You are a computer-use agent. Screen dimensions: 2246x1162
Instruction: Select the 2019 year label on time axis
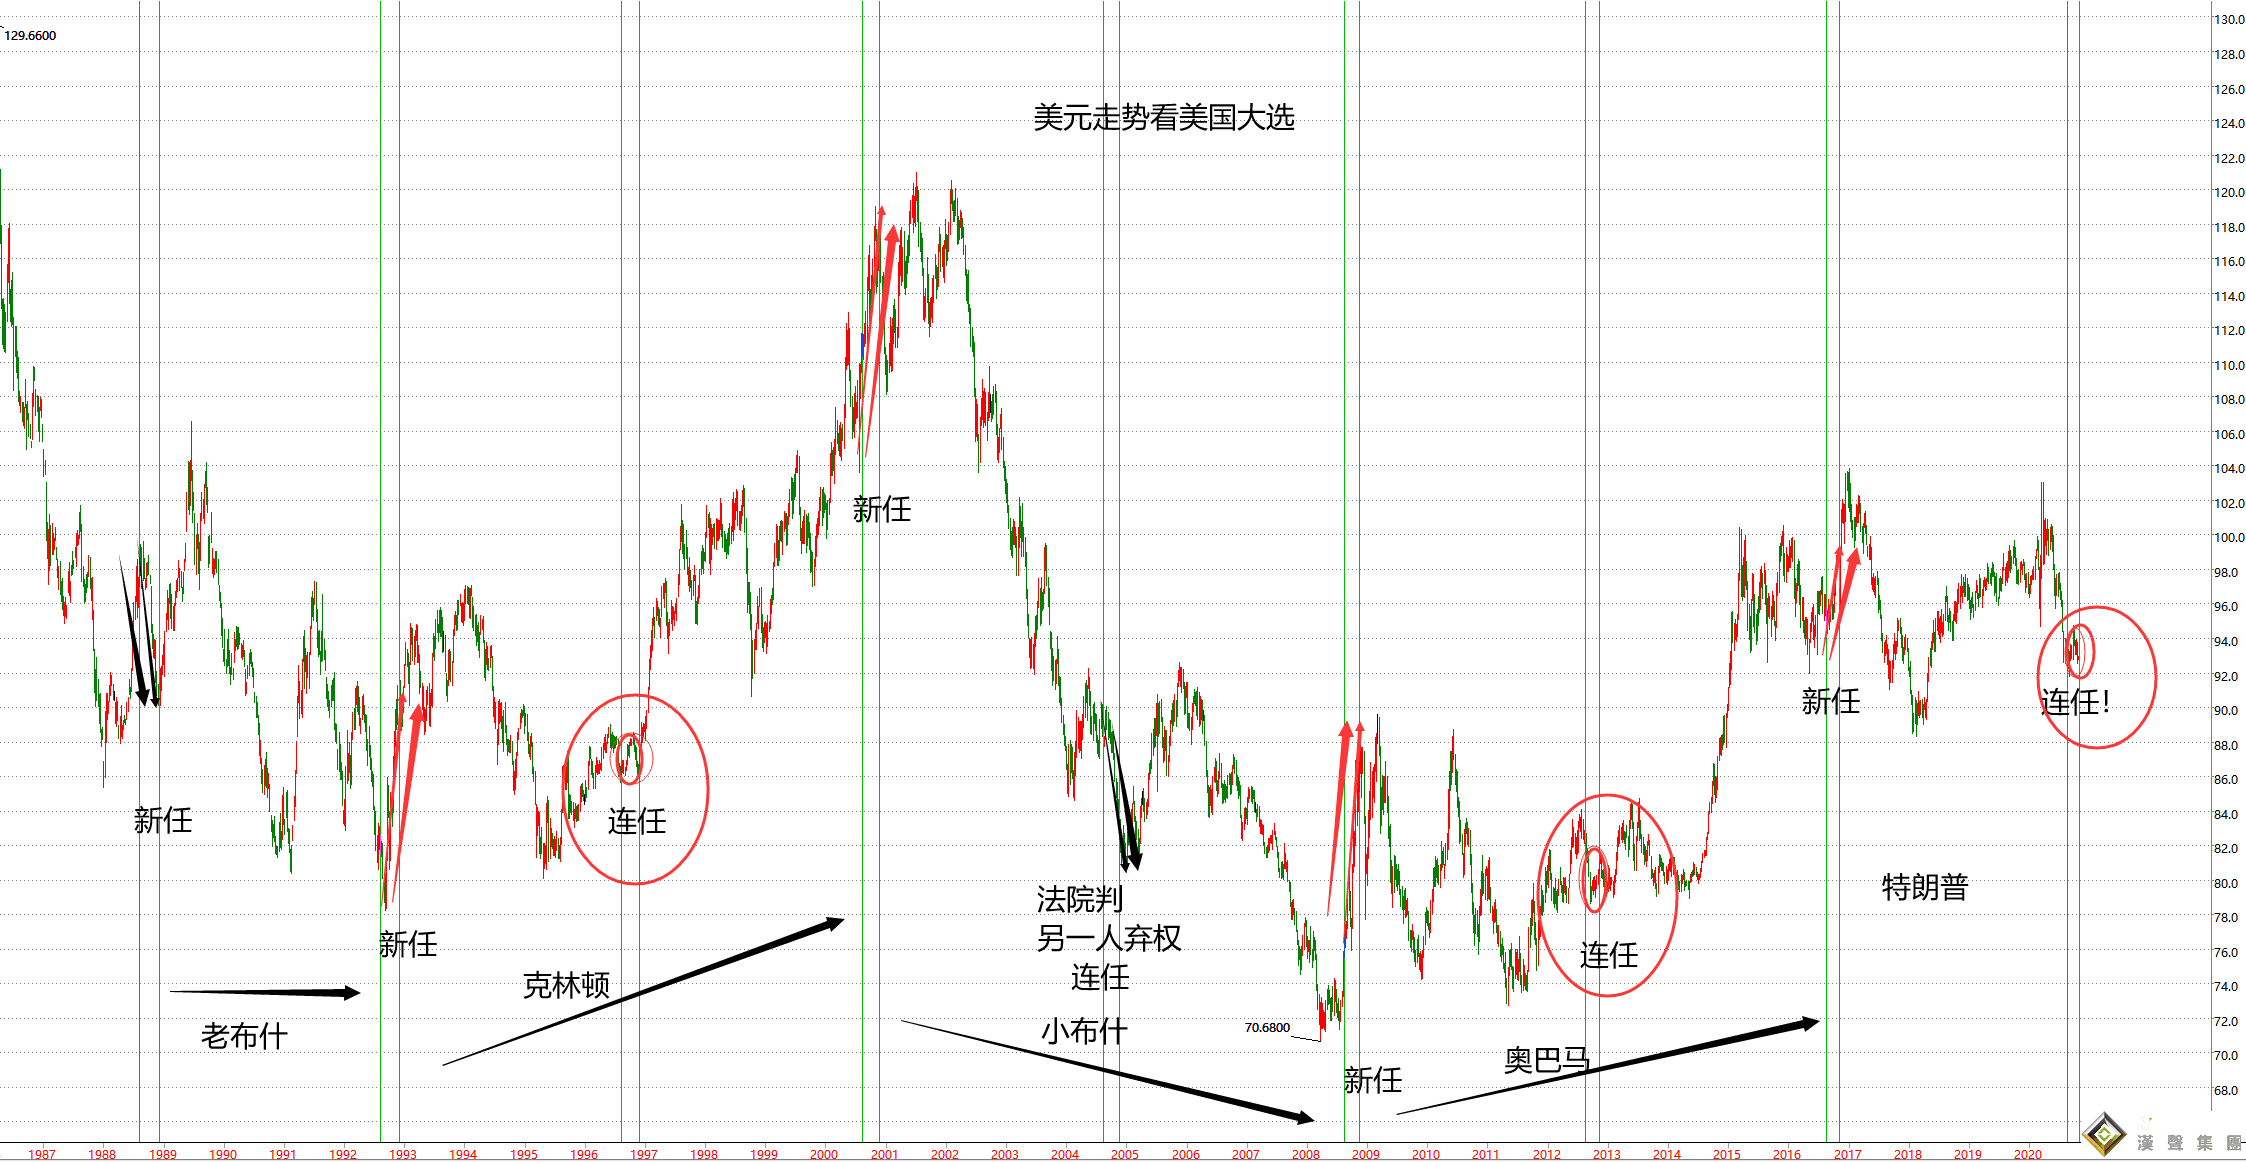tap(1968, 1154)
